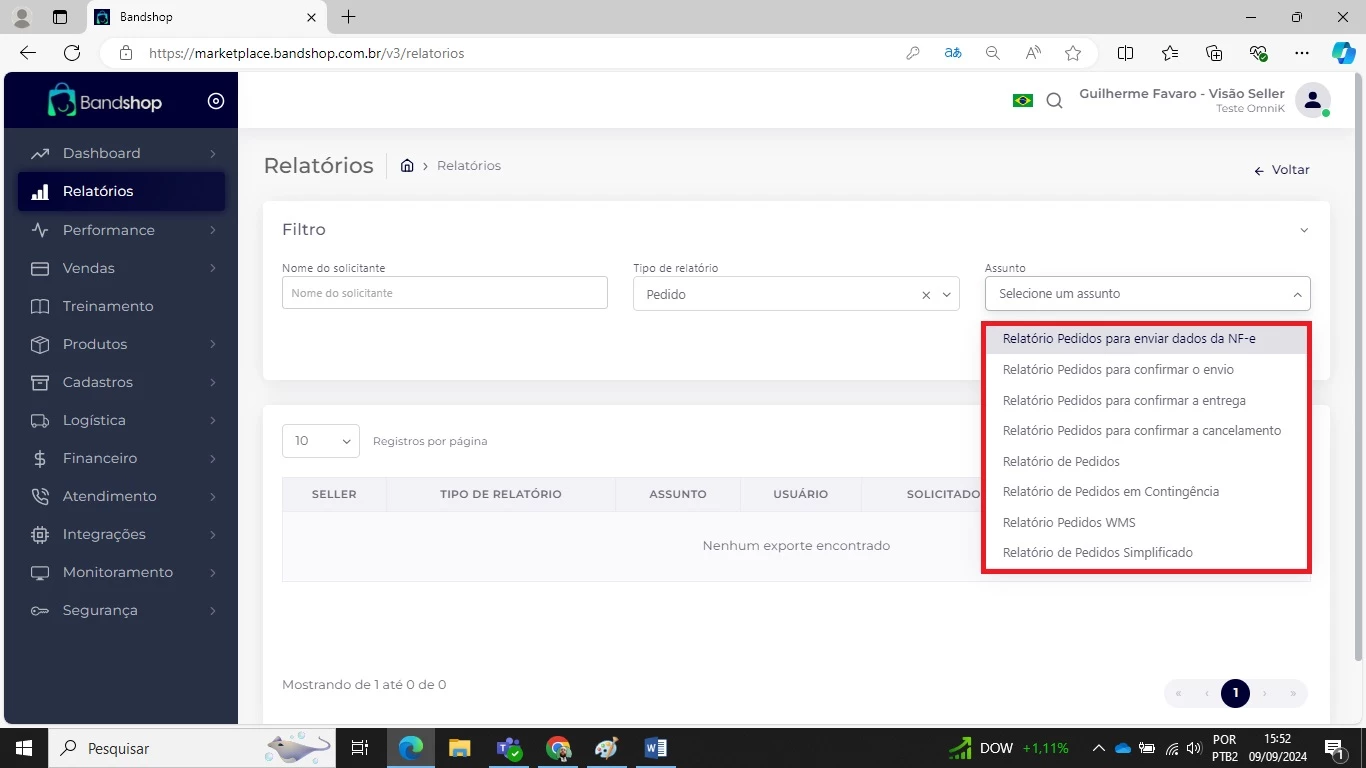Click the Voltar back link
The width and height of the screenshot is (1366, 768).
(1281, 170)
